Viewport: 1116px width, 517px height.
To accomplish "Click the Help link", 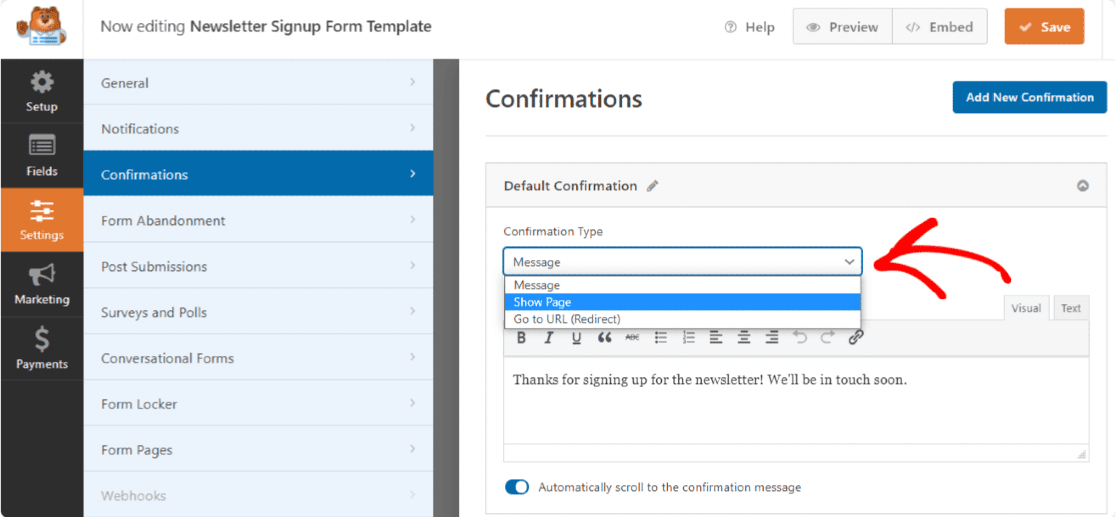I will click(x=749, y=27).
